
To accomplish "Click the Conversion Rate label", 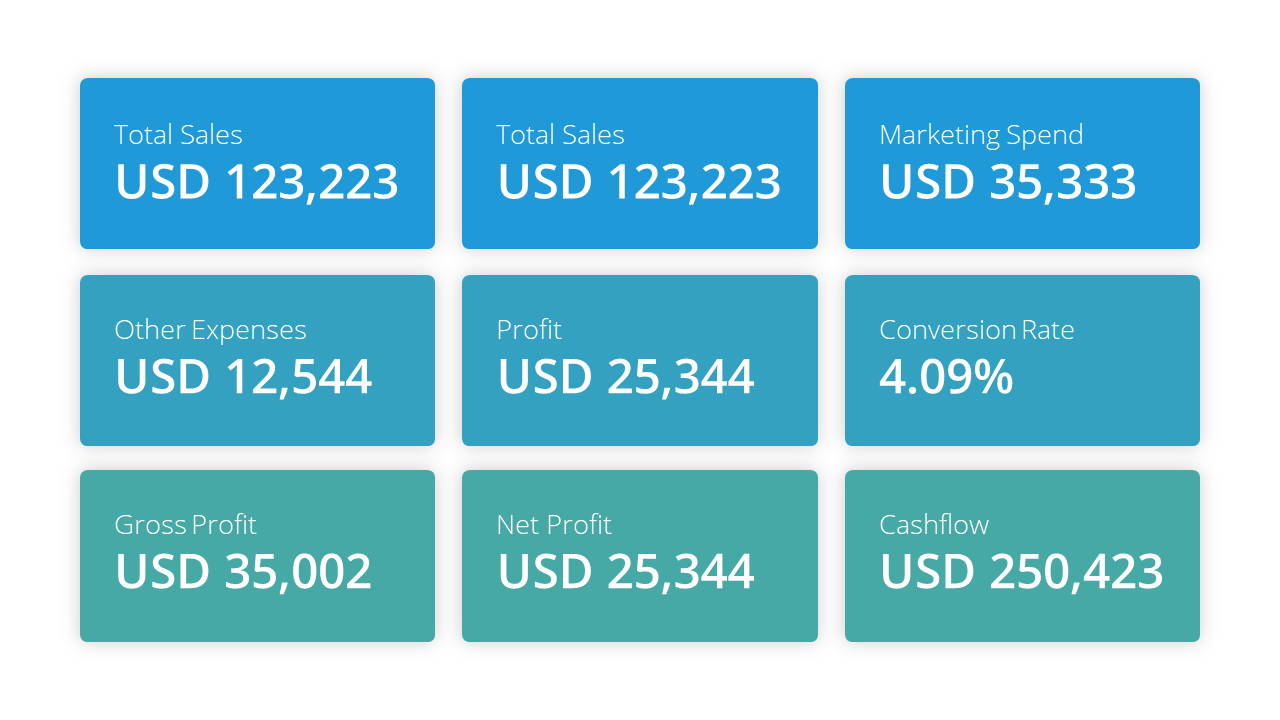I will pyautogui.click(x=977, y=330).
